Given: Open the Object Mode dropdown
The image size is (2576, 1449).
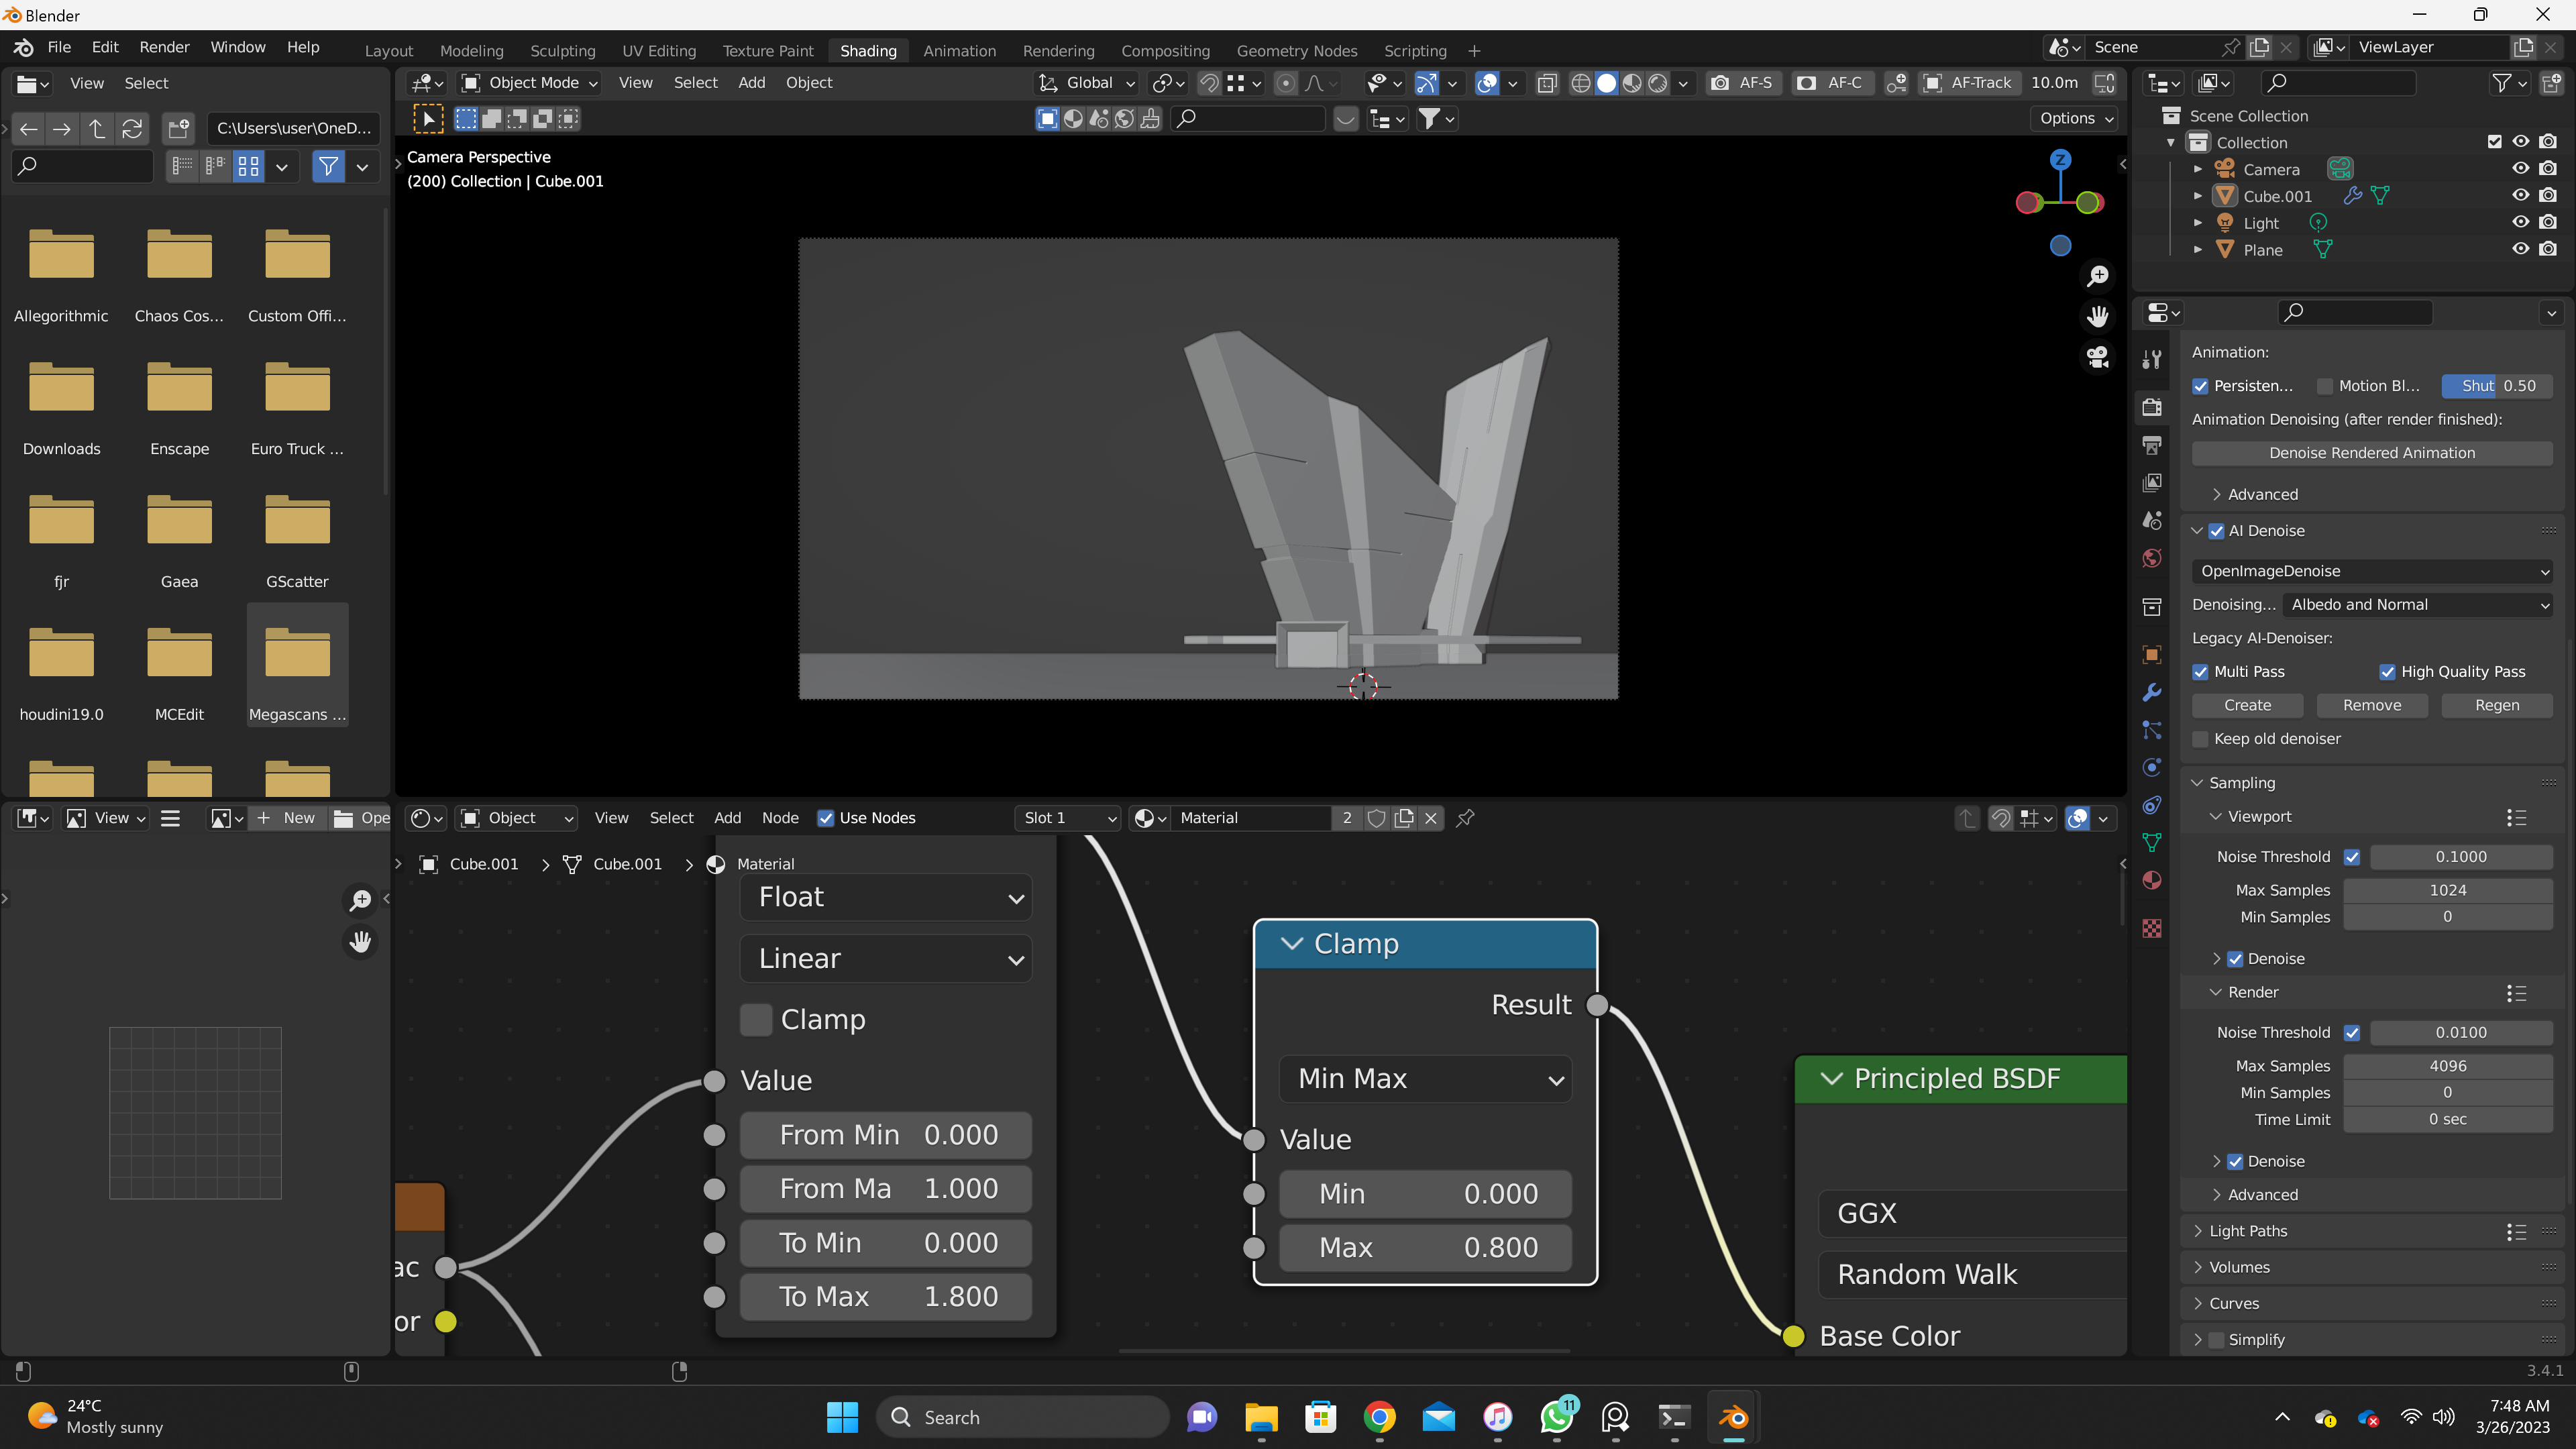Looking at the screenshot, I should 529,83.
